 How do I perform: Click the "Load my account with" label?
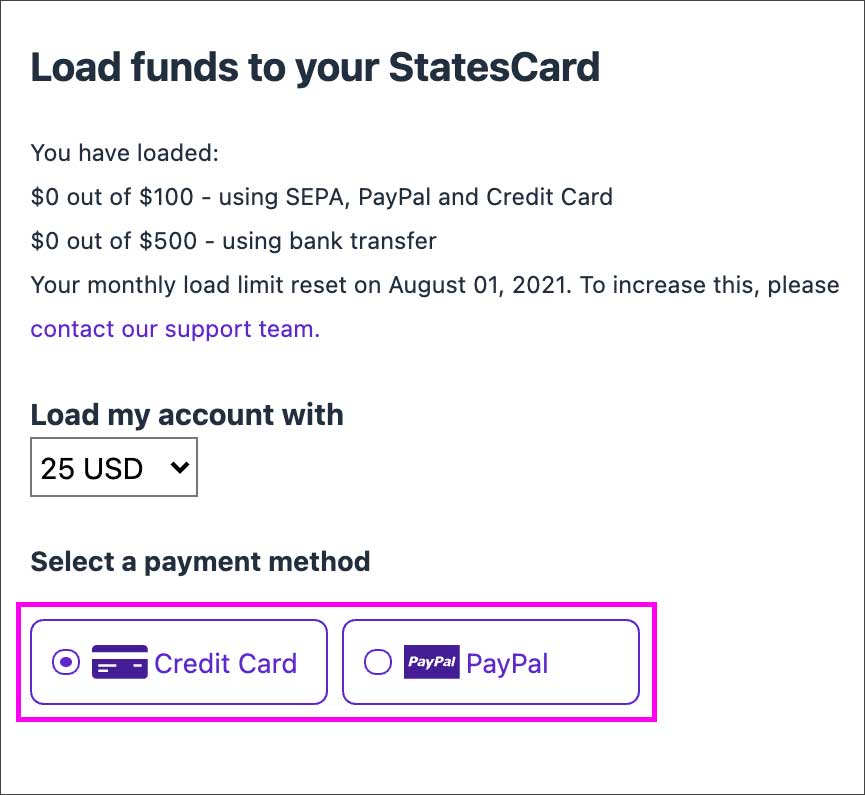(187, 415)
